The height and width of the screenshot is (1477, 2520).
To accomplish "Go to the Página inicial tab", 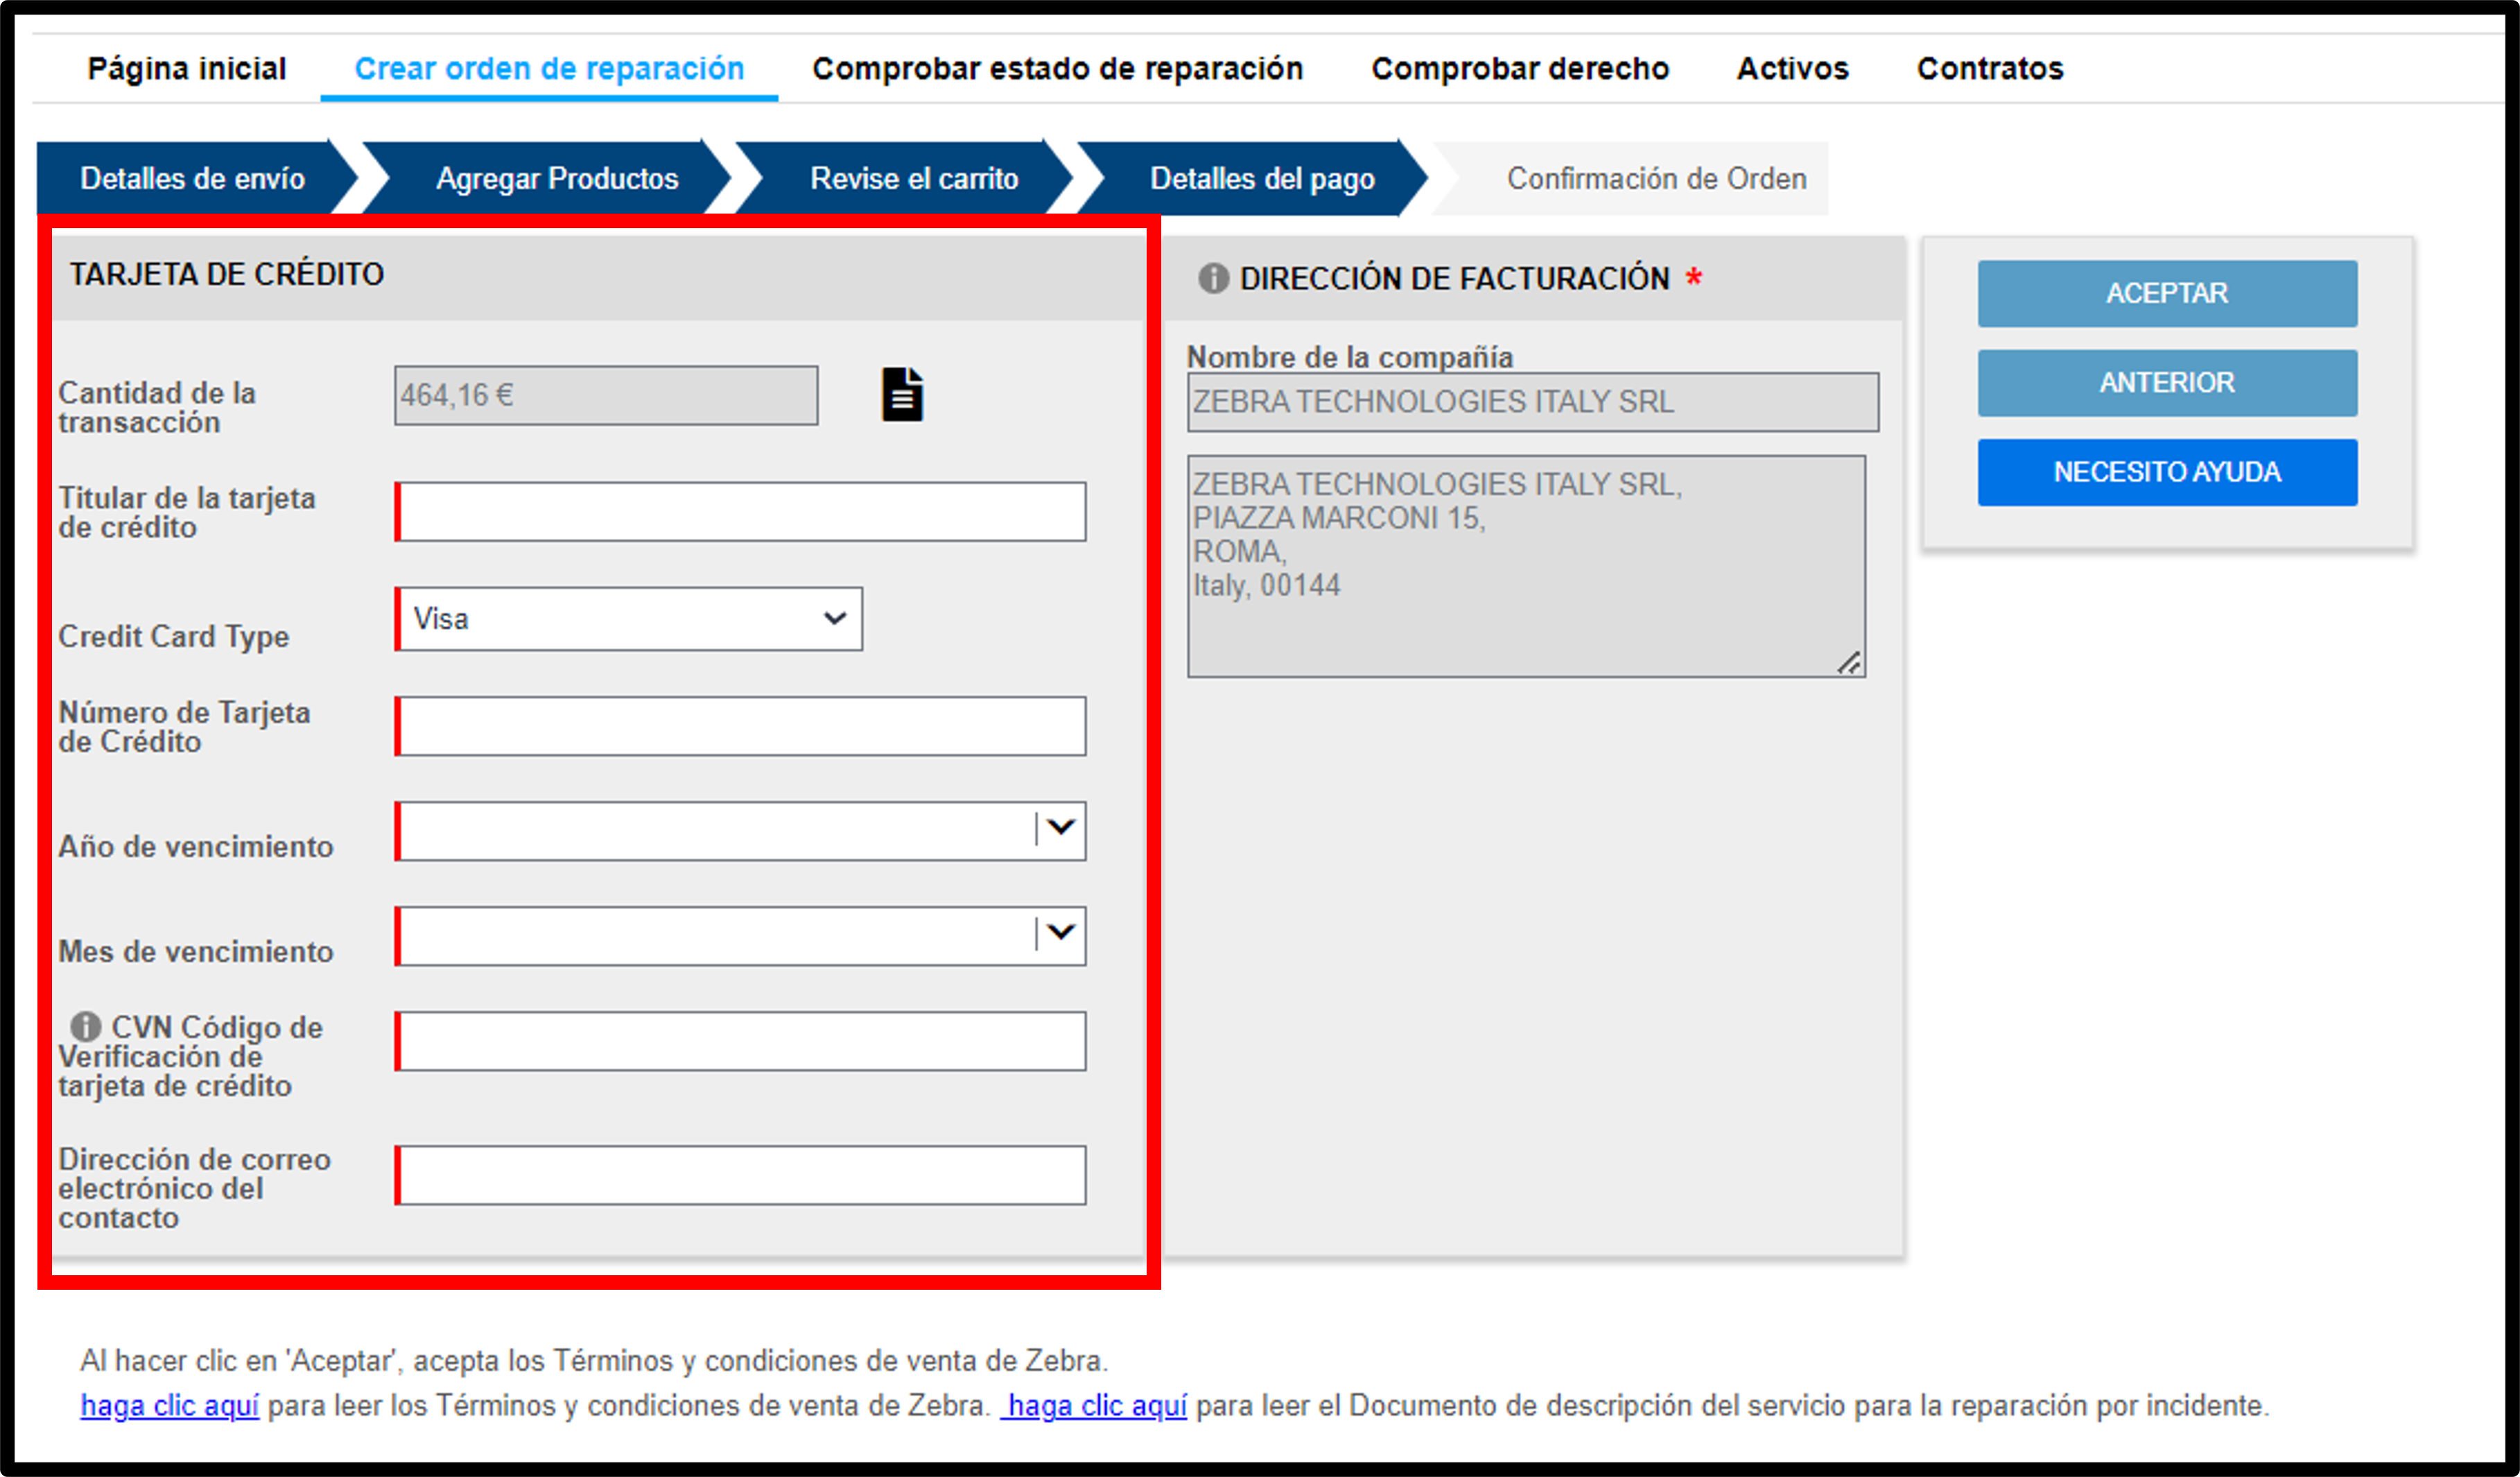I will click(x=187, y=68).
